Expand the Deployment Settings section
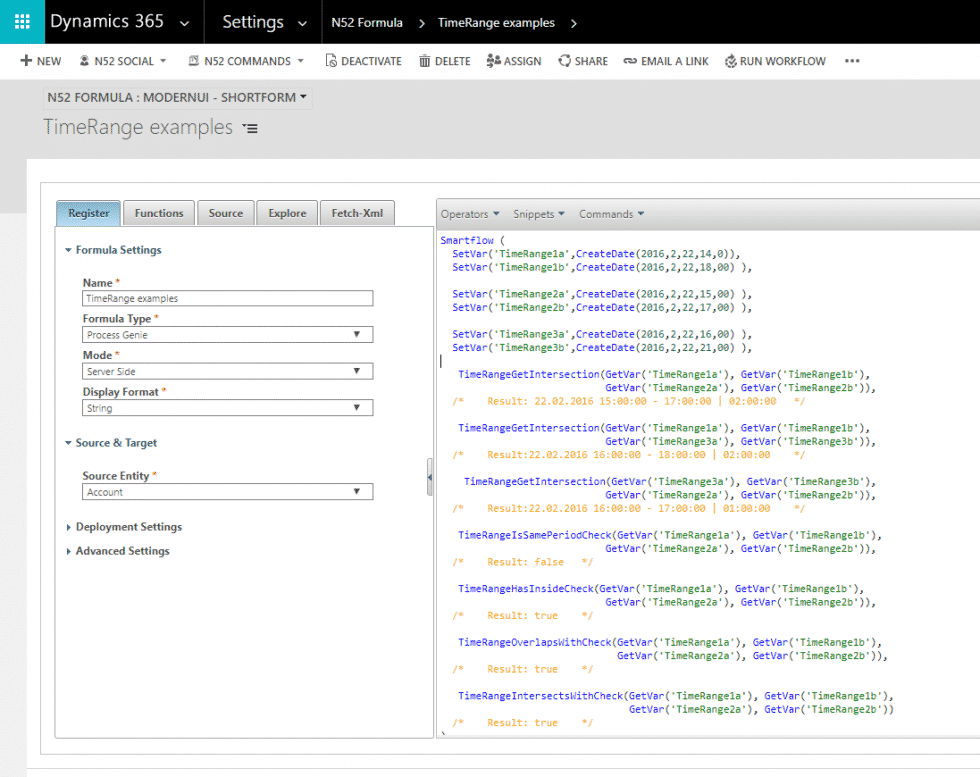The width and height of the screenshot is (980, 777). [68, 527]
